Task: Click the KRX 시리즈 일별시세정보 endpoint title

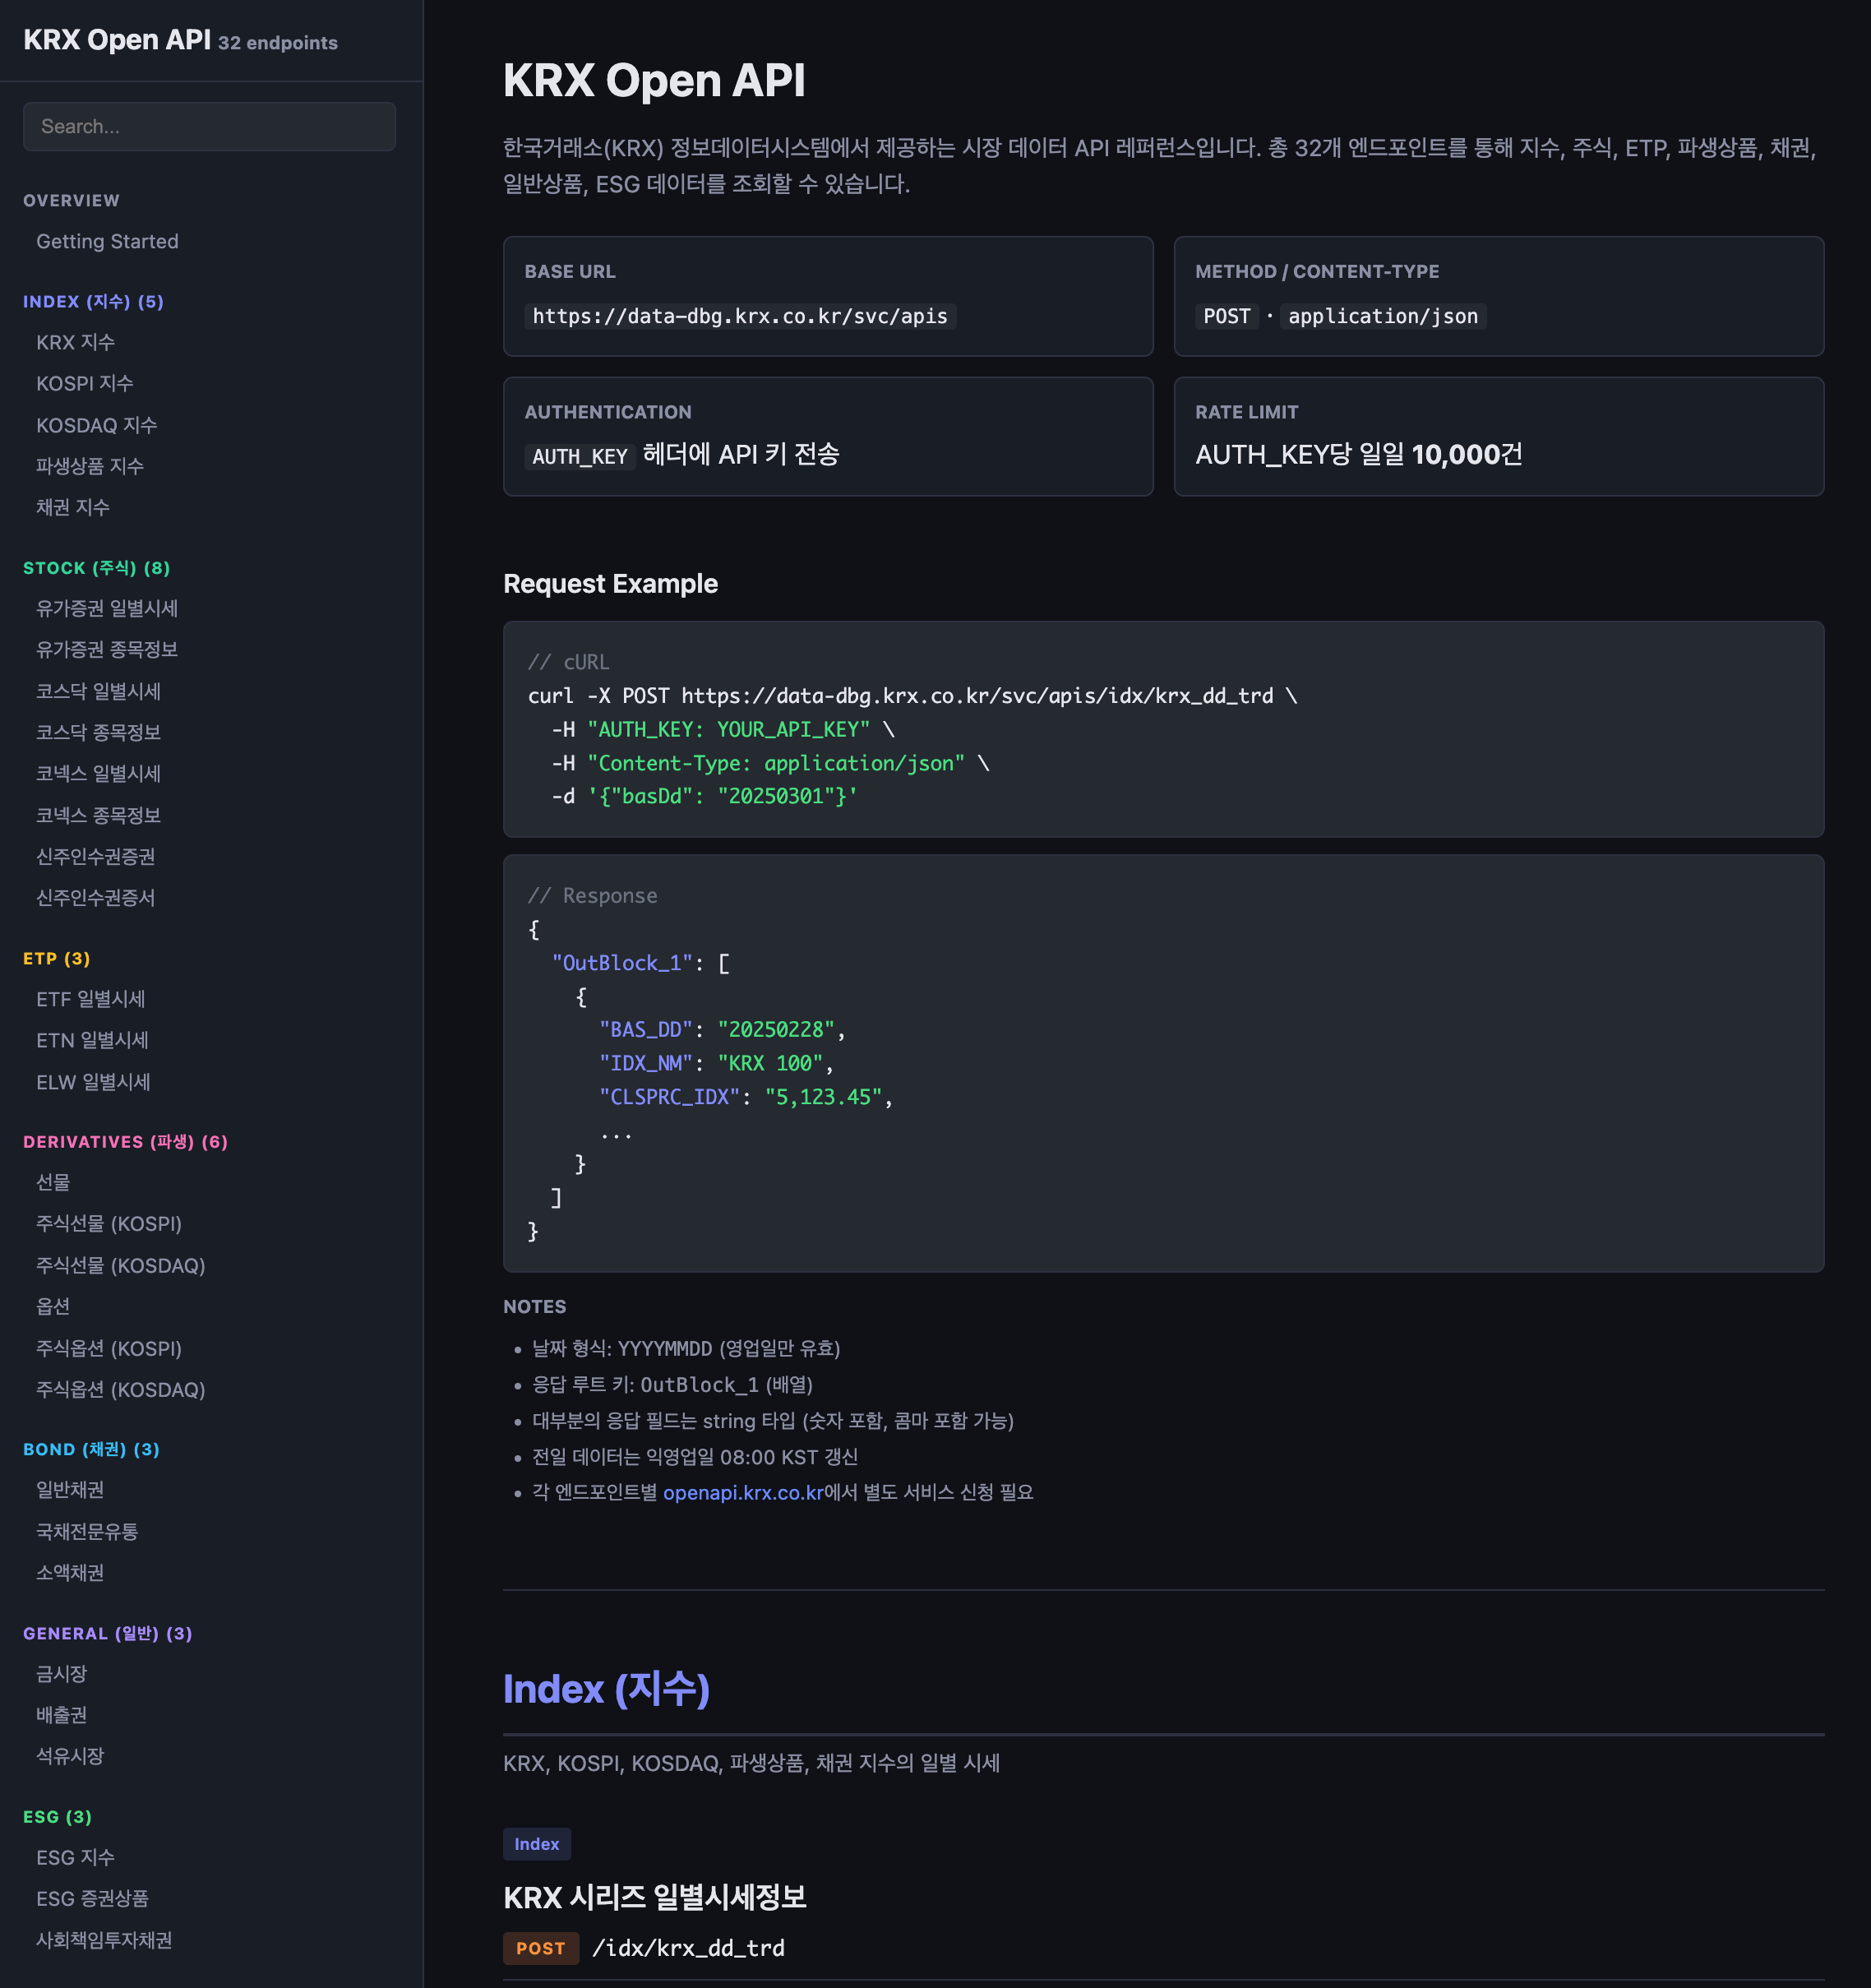Action: [x=654, y=1897]
